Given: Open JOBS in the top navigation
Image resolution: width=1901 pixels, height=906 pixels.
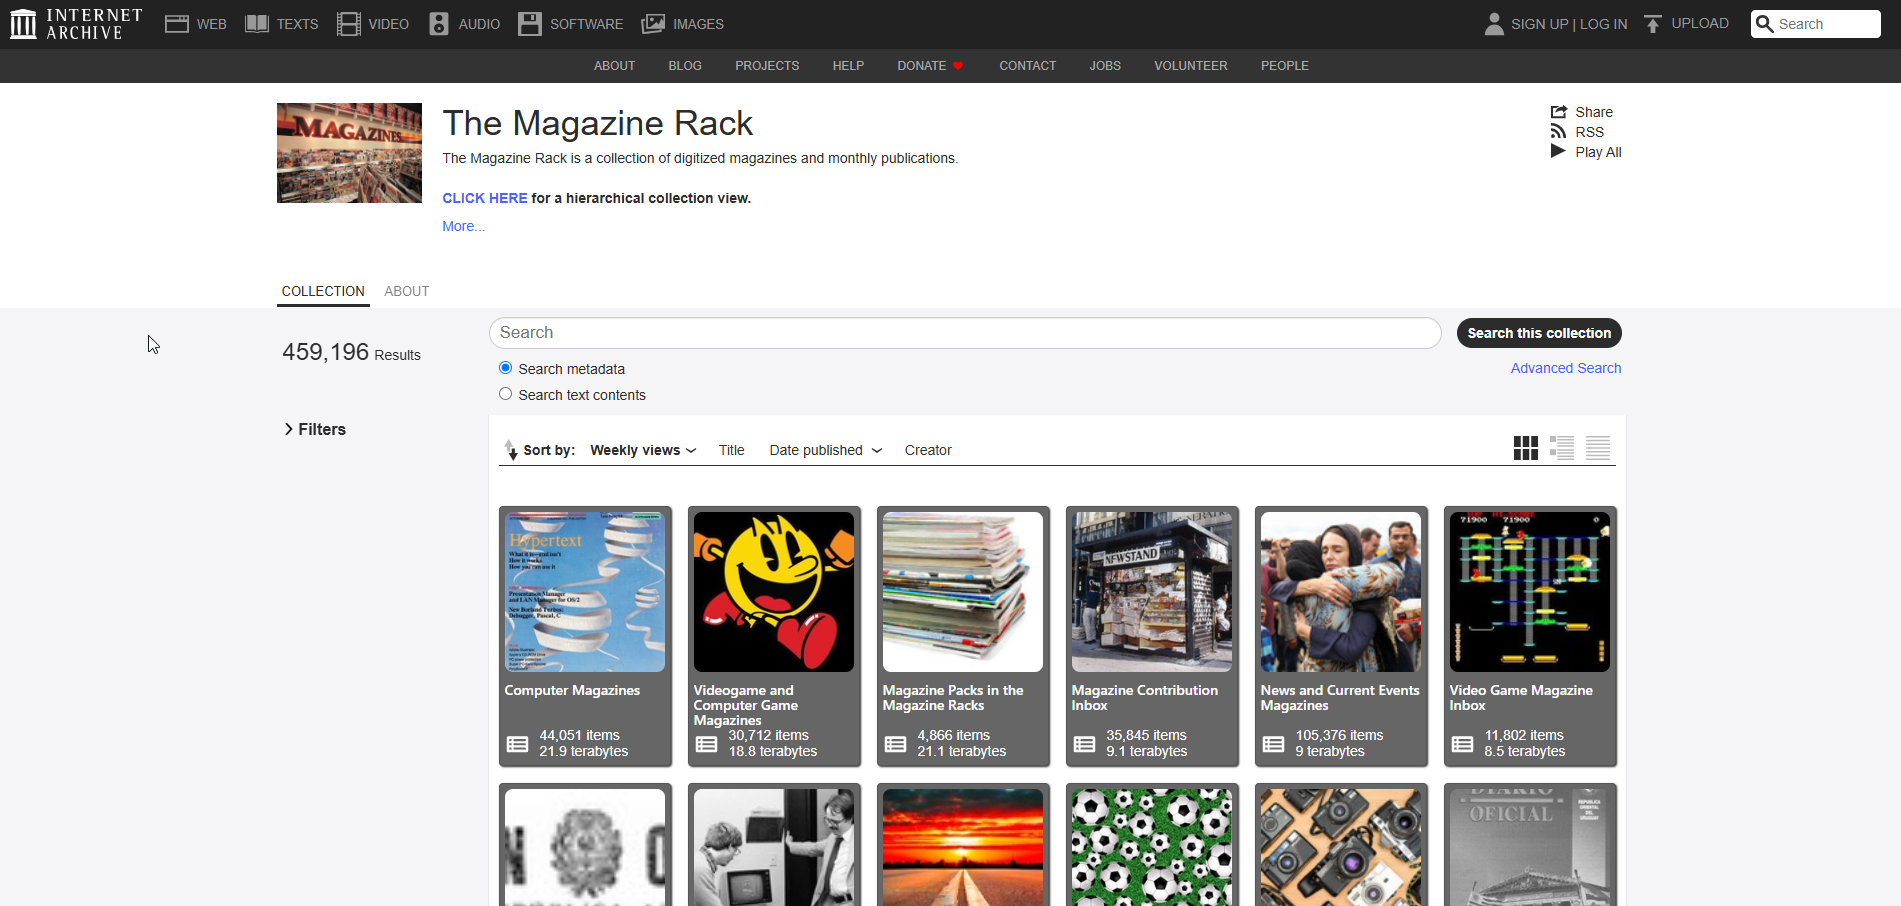Looking at the screenshot, I should click(1105, 66).
